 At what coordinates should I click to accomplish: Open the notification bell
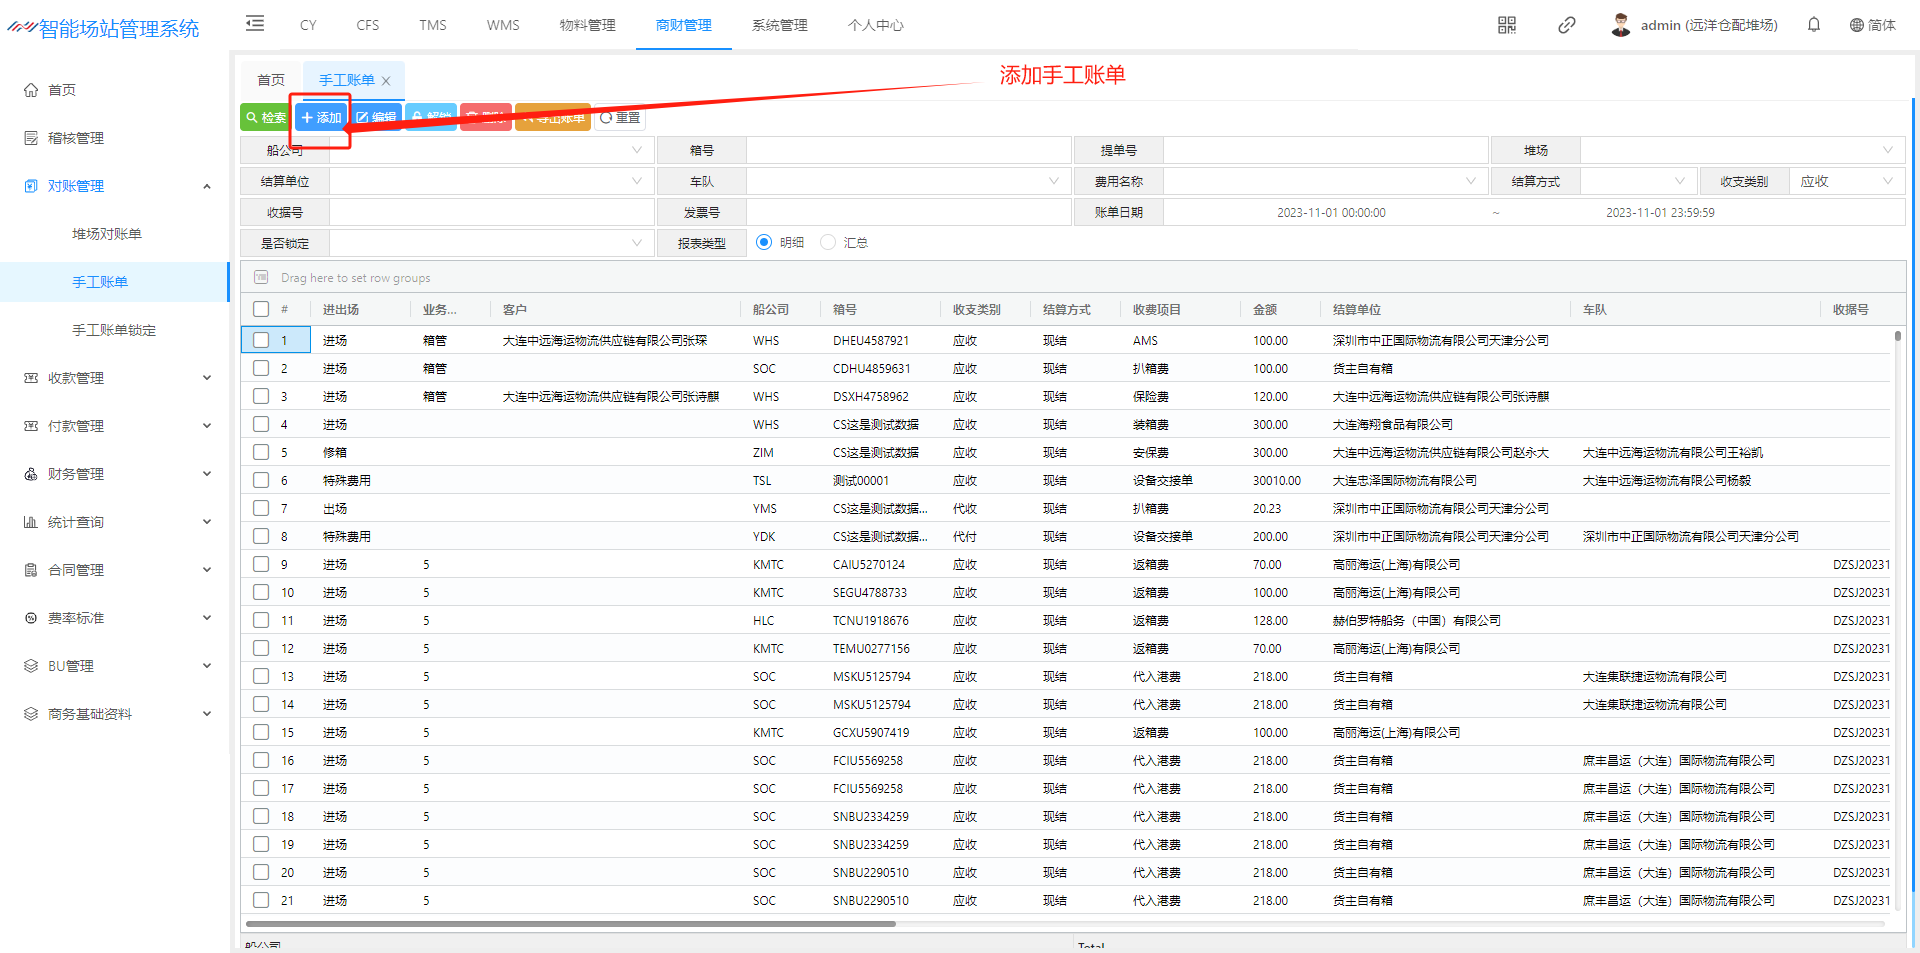pyautogui.click(x=1814, y=25)
